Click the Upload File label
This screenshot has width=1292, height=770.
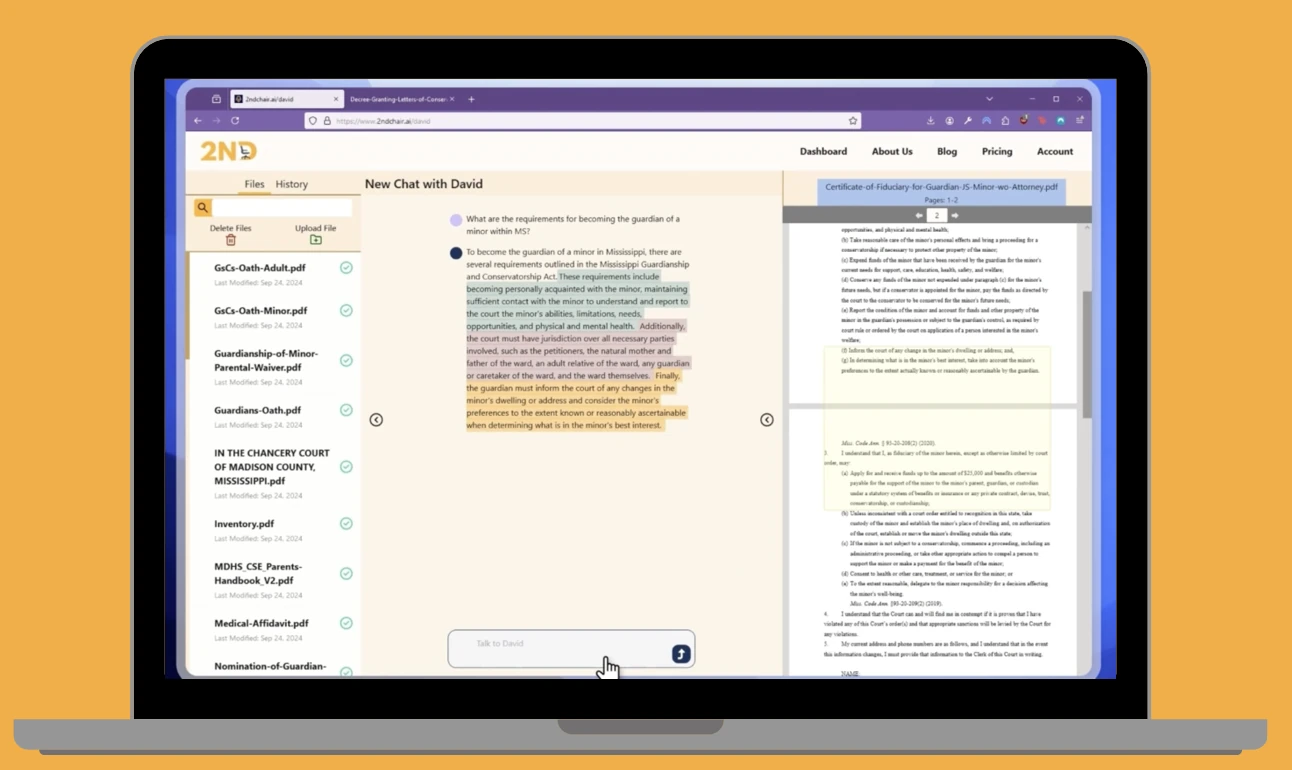click(315, 228)
